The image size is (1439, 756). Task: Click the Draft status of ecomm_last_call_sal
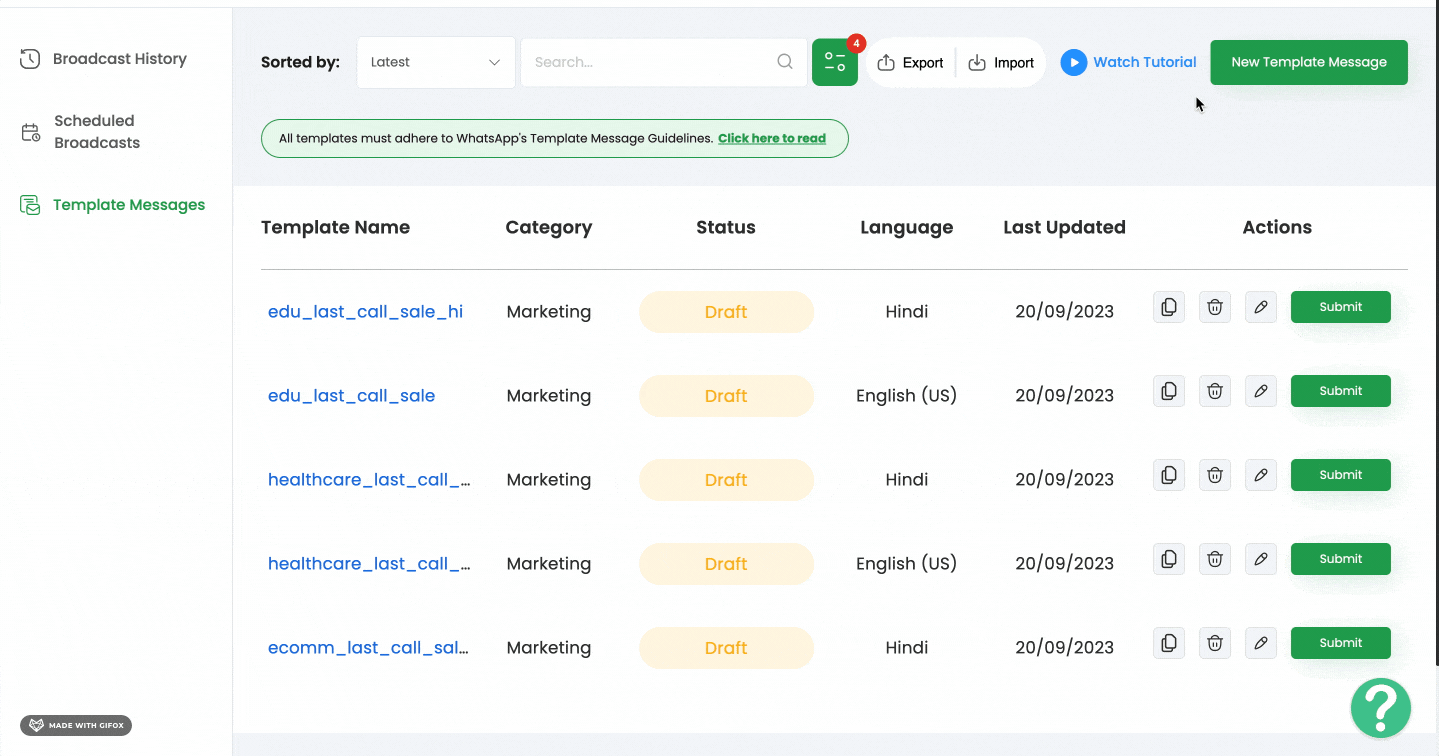(726, 648)
